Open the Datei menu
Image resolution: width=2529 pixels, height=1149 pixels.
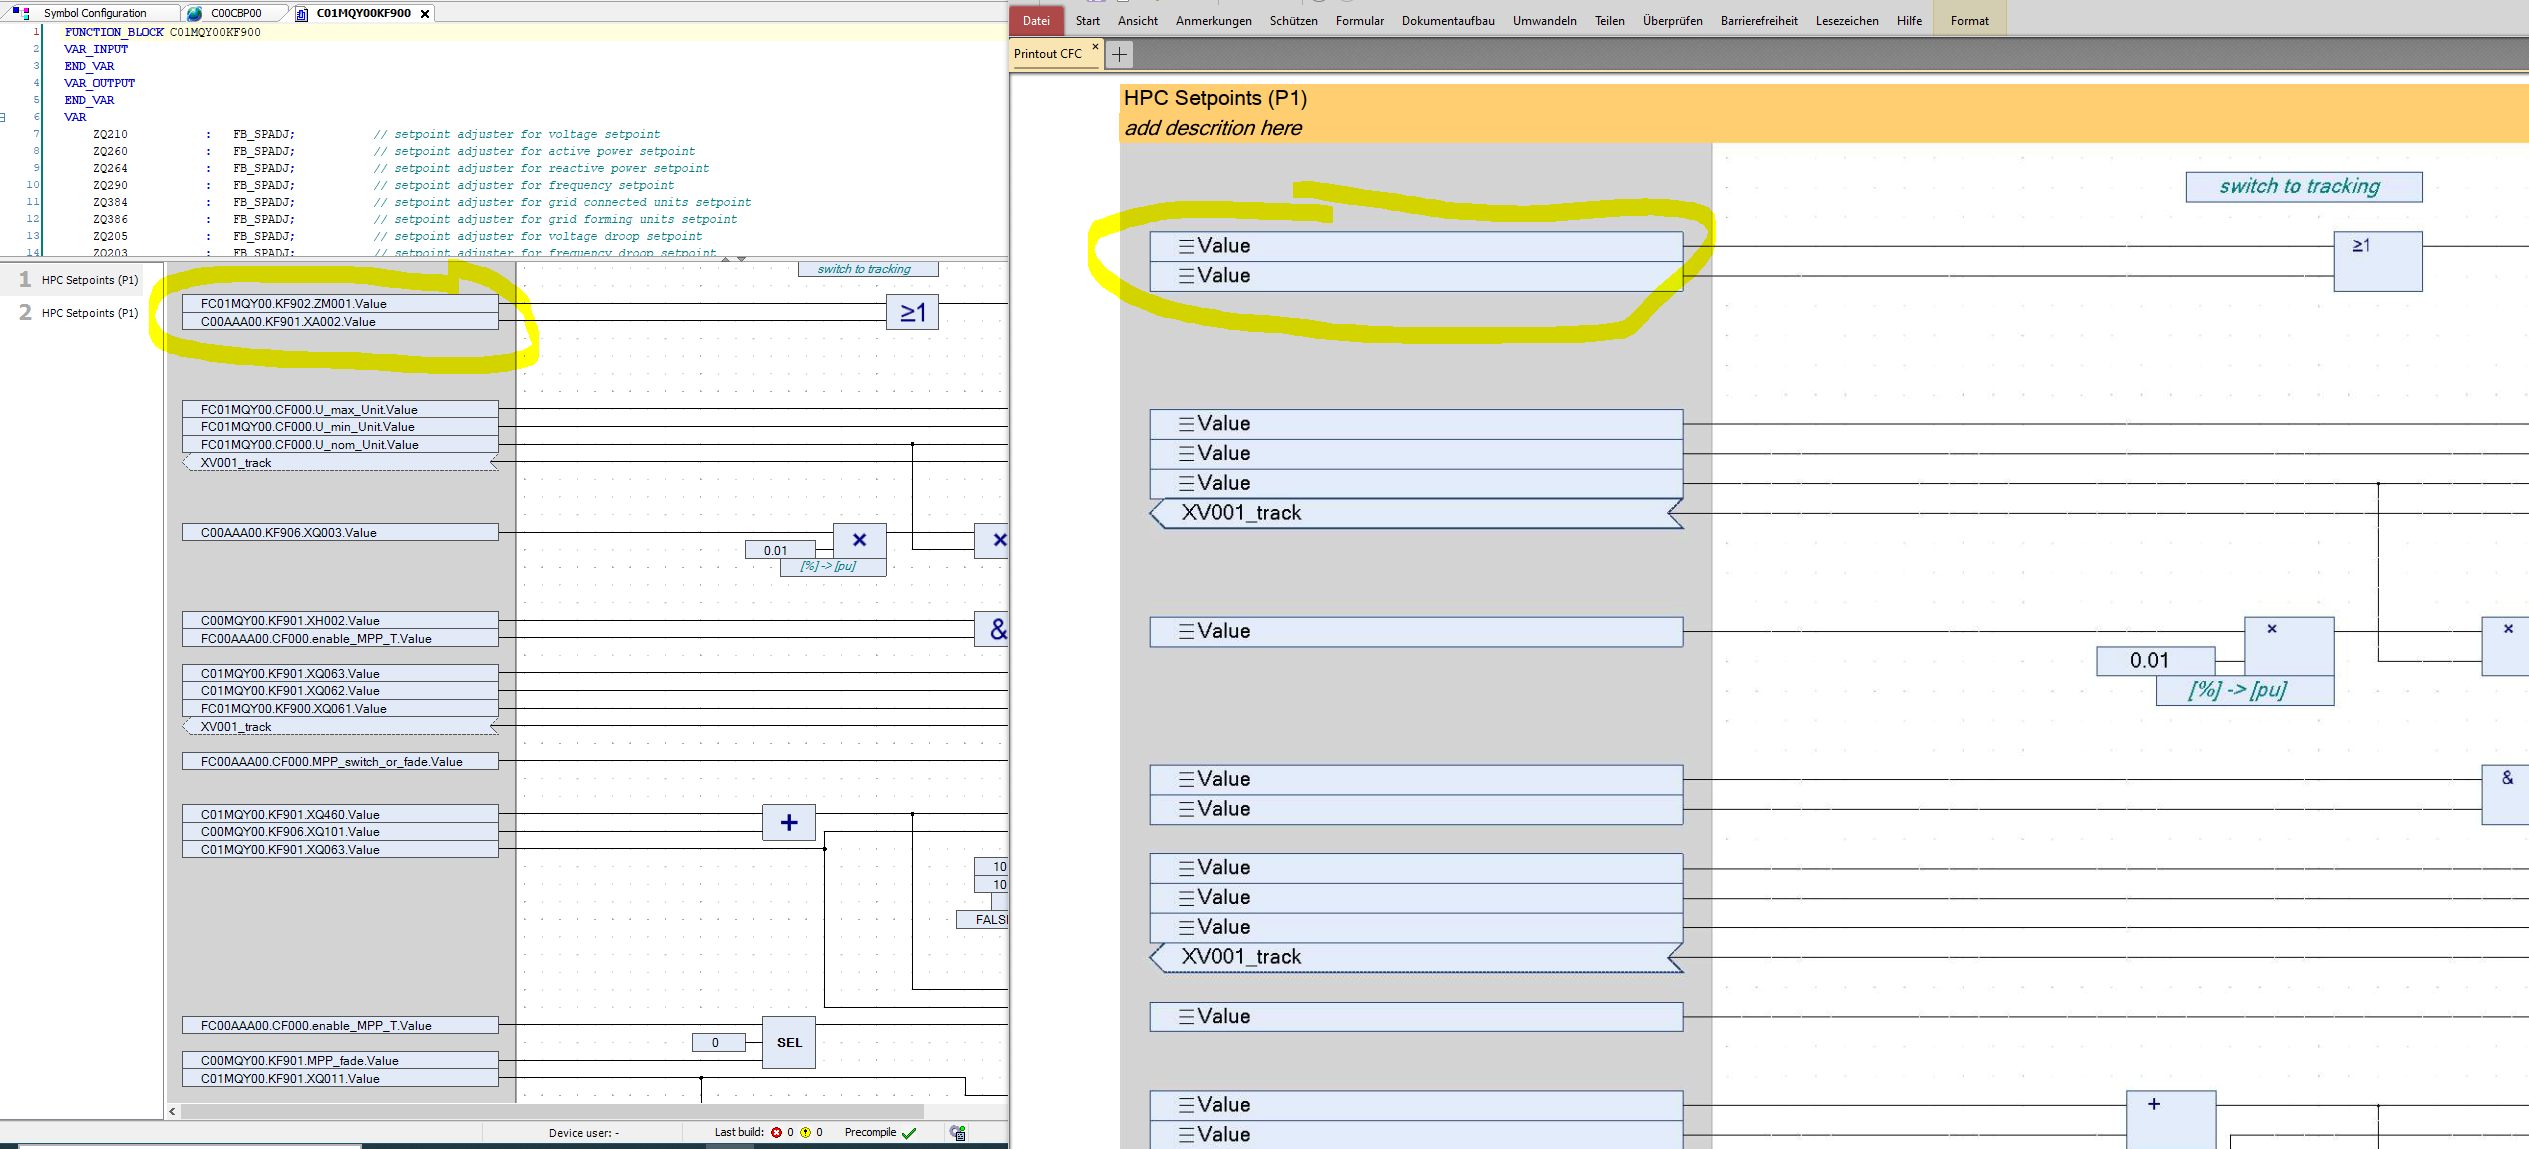pos(1036,20)
